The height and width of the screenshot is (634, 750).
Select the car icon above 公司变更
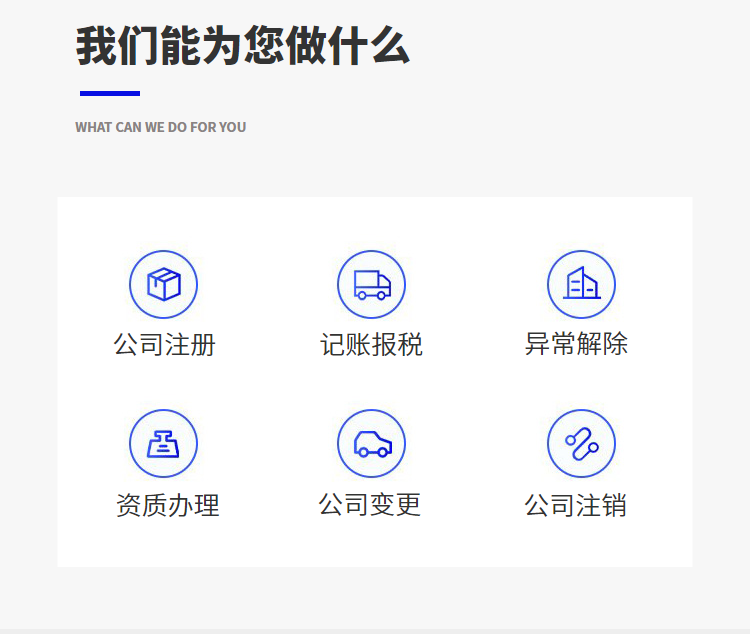371,444
